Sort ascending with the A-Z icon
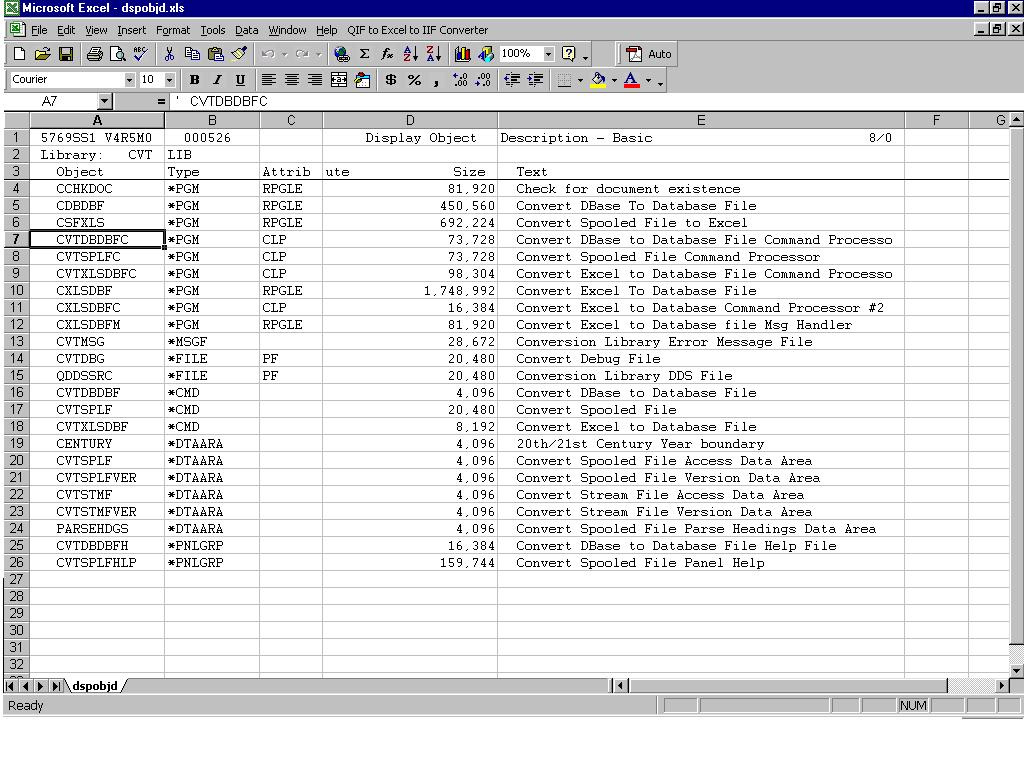Screen dimensions: 1024x768 point(410,54)
